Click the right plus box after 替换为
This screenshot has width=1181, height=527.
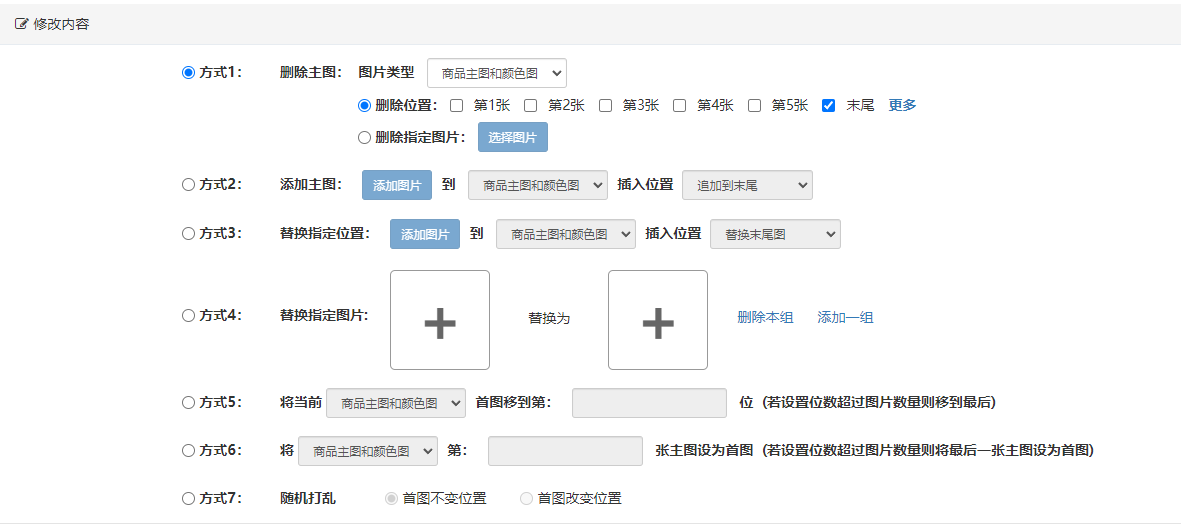657,320
